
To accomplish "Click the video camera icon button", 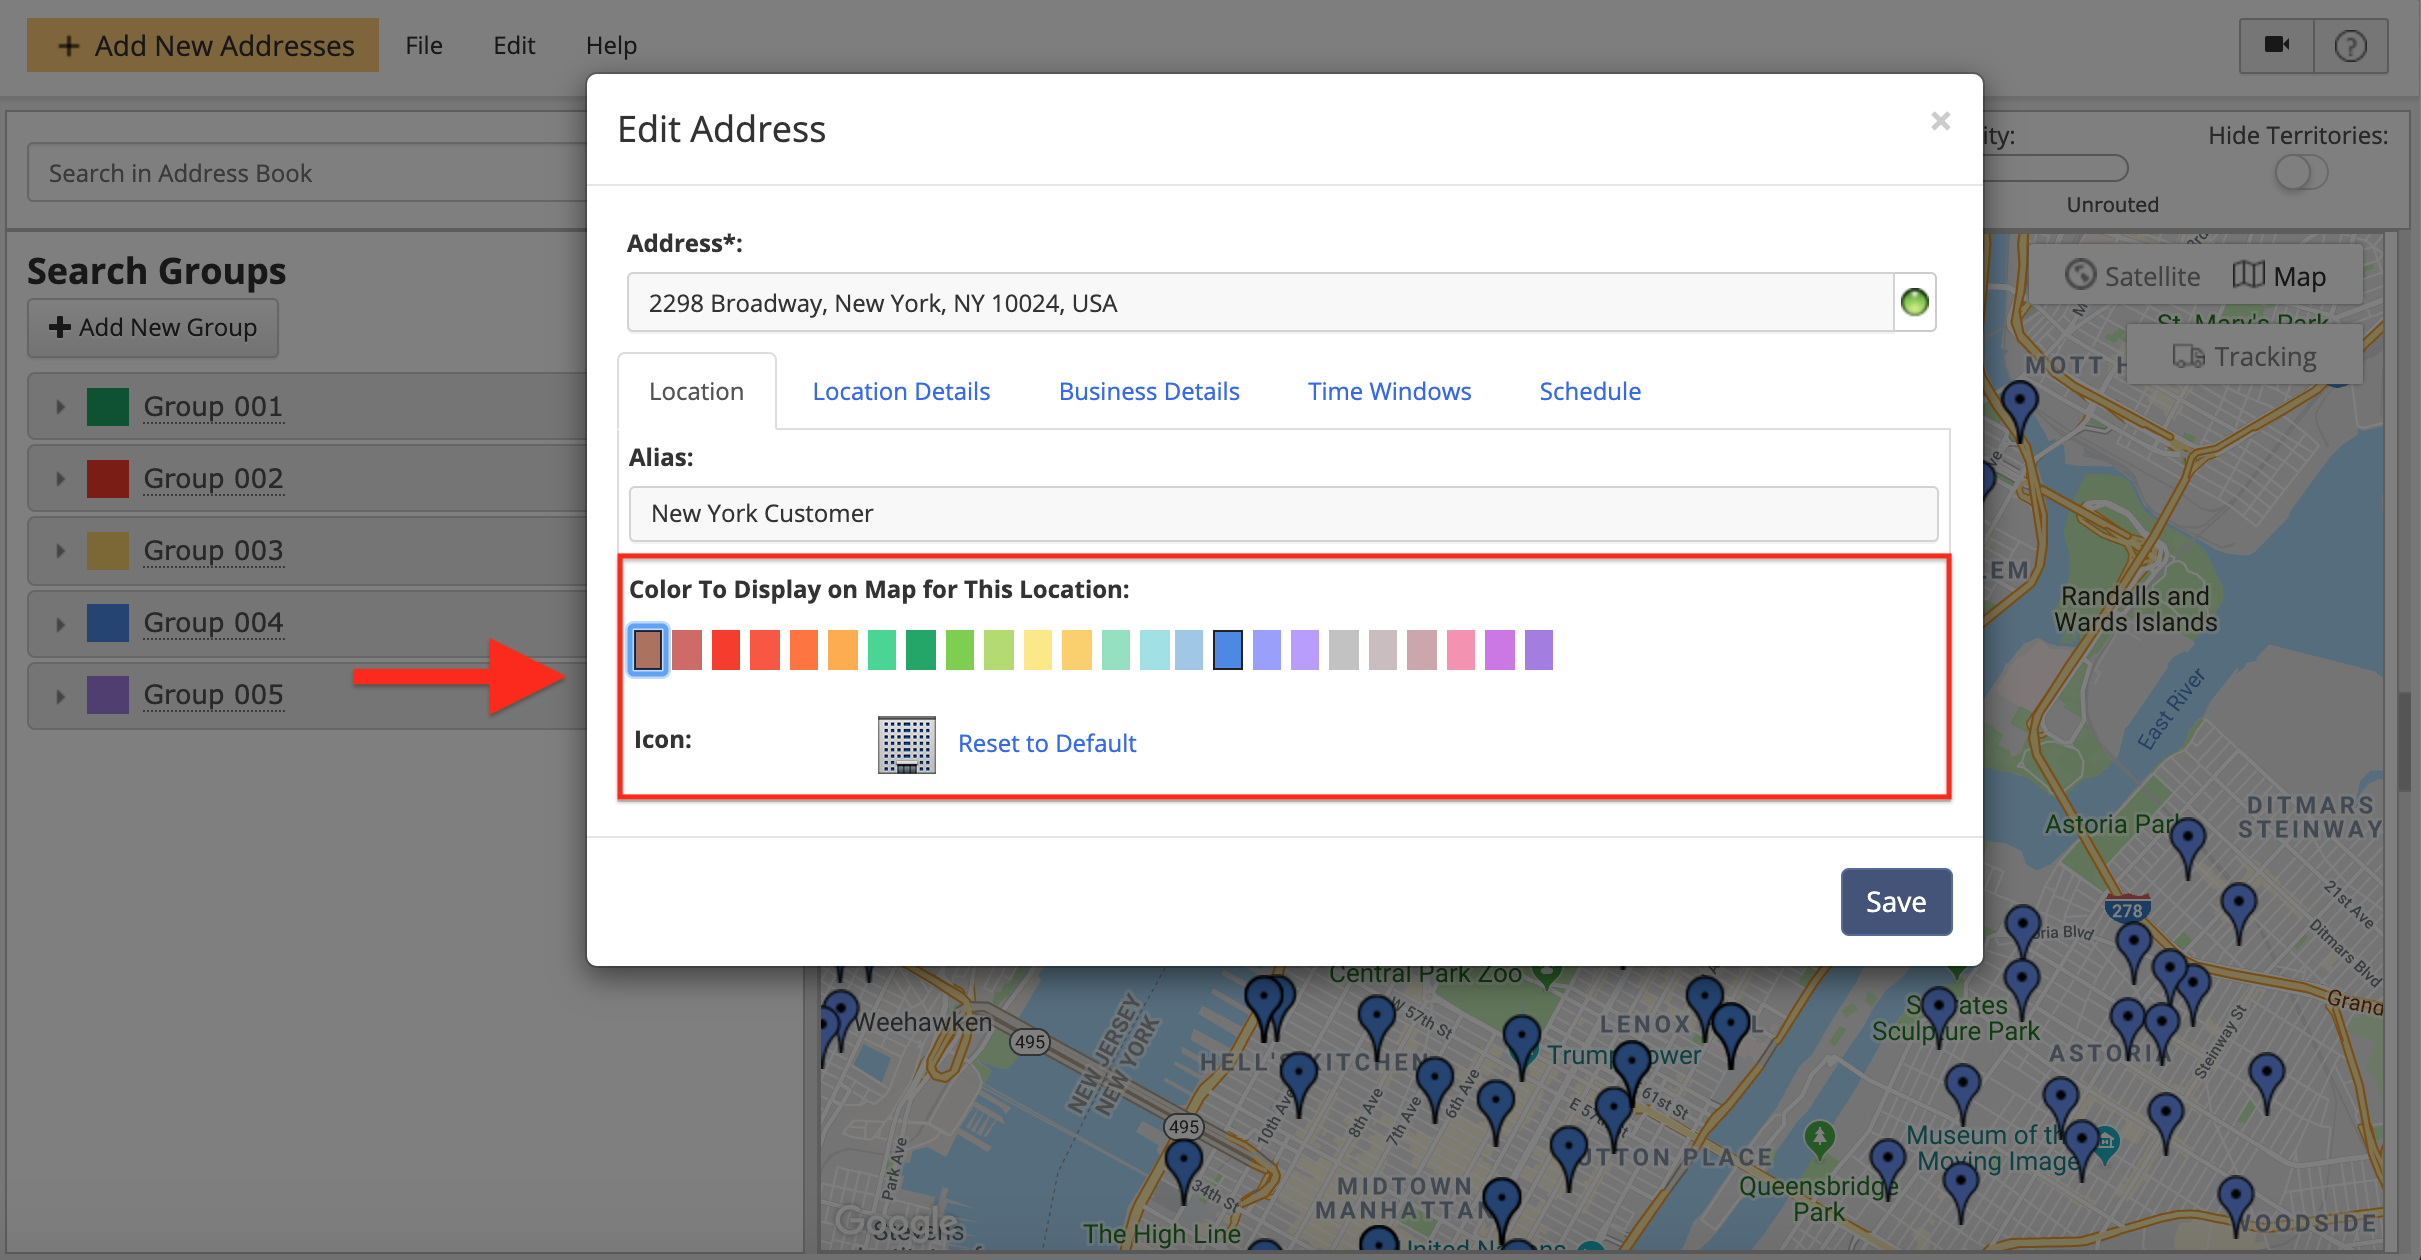I will 2277,45.
